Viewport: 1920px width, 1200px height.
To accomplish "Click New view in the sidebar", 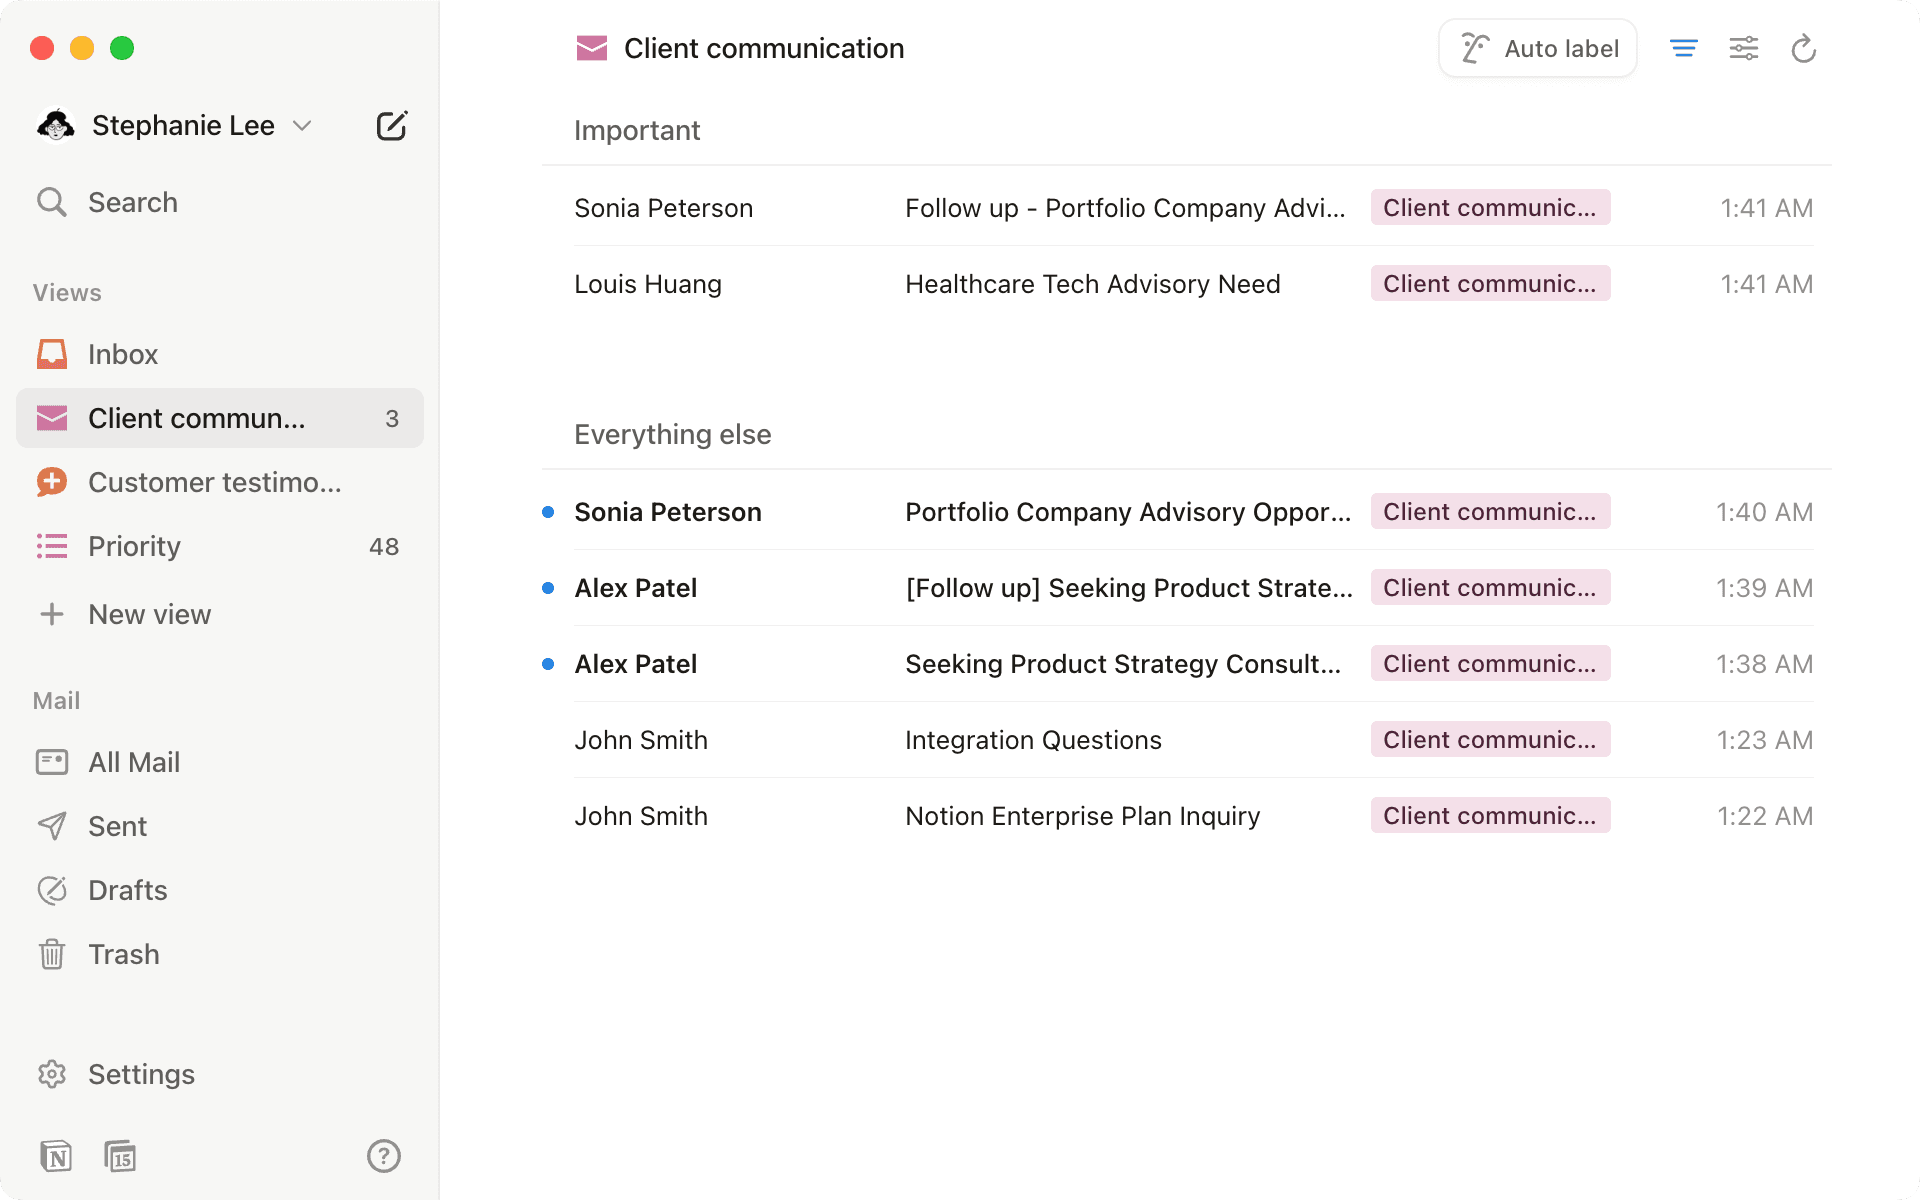I will pos(149,614).
